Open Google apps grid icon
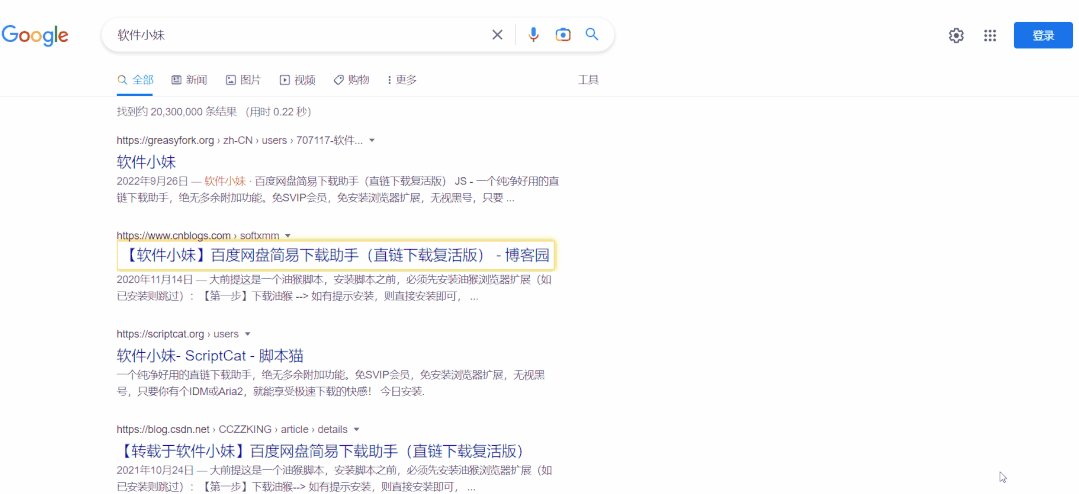The image size is (1079, 494). point(990,36)
